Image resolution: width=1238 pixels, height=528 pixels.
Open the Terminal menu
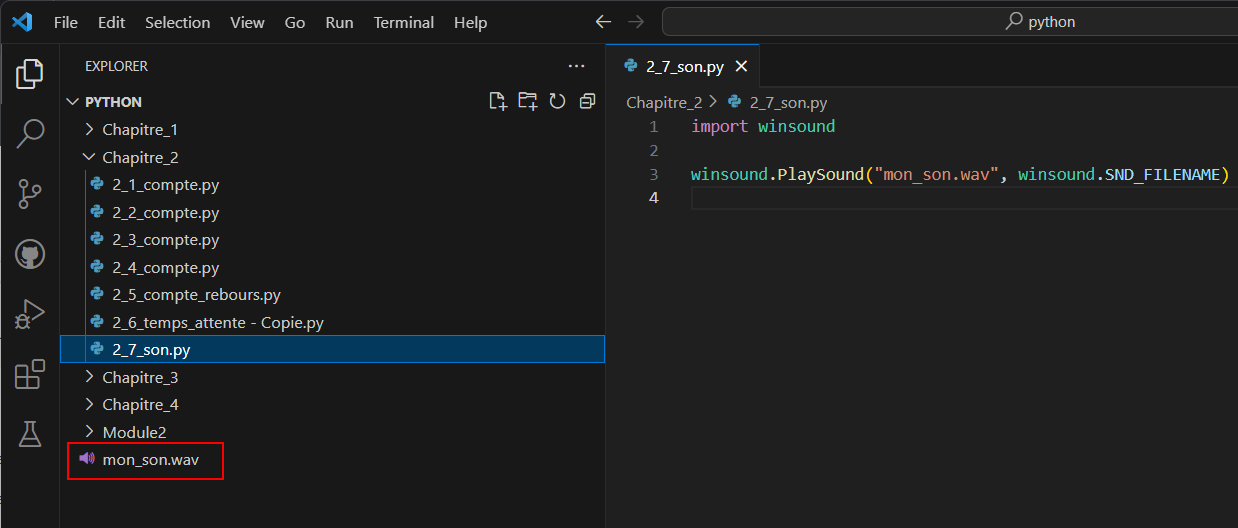pyautogui.click(x=404, y=22)
